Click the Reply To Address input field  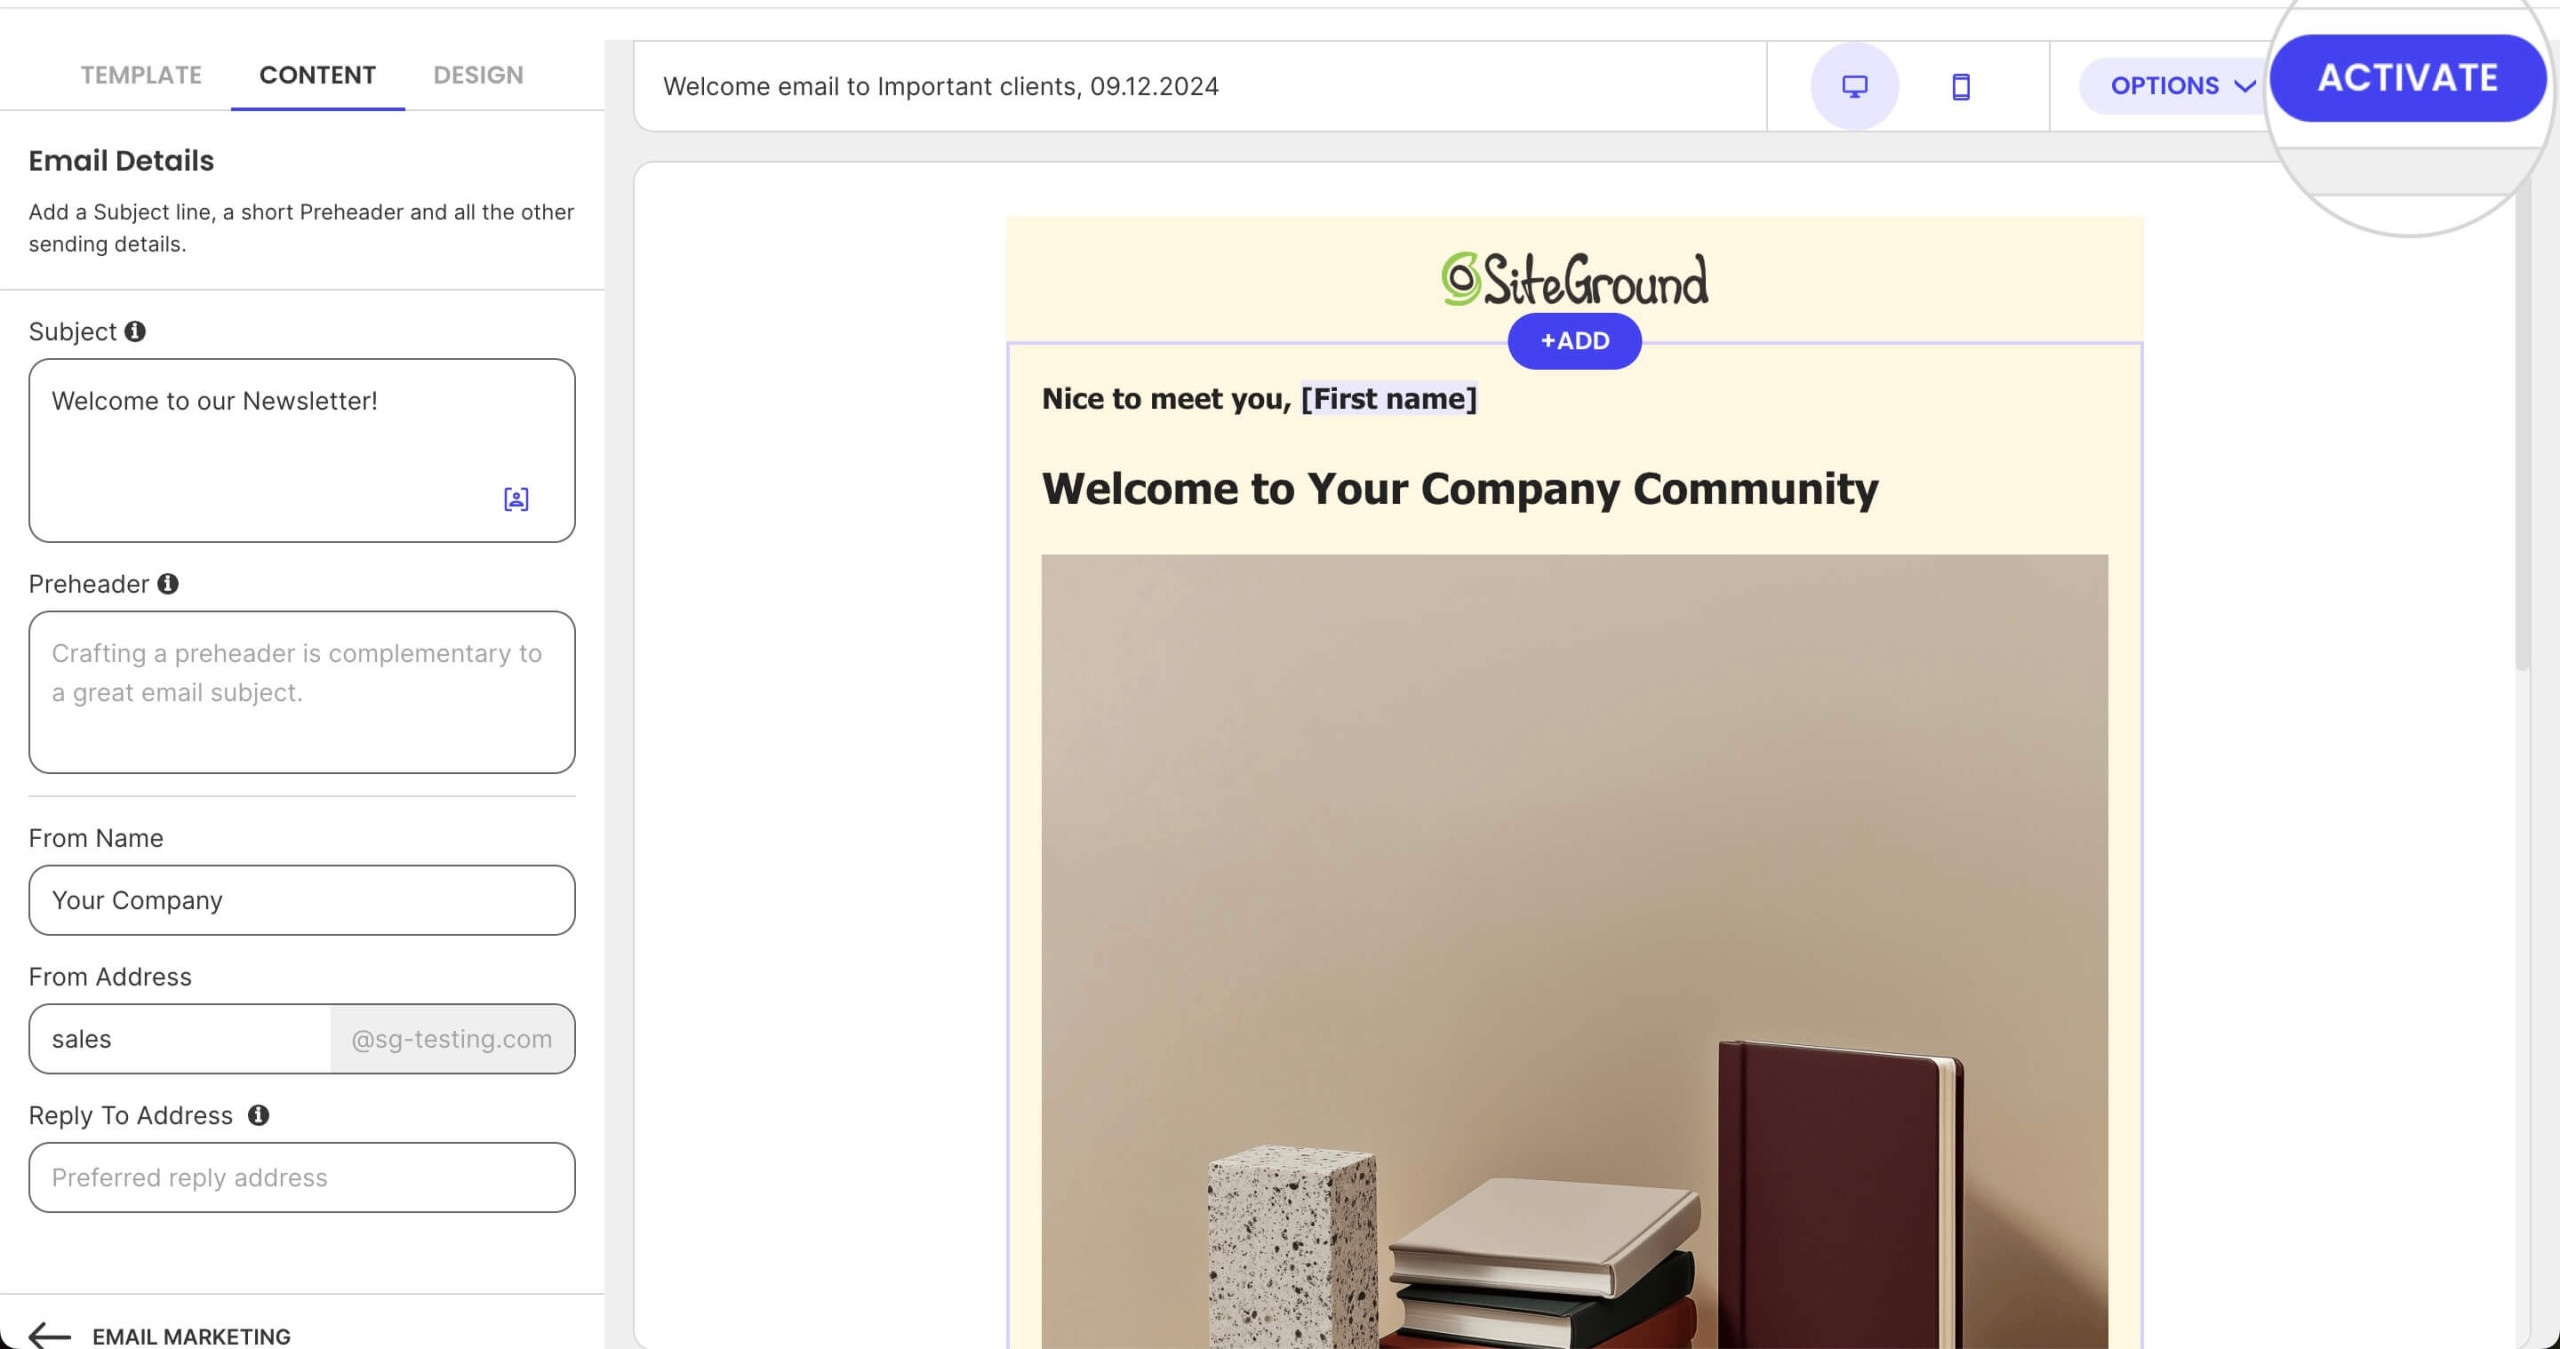(x=301, y=1176)
